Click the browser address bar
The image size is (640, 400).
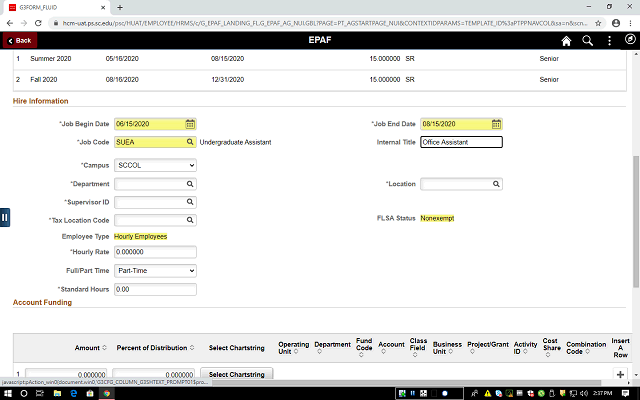324,23
